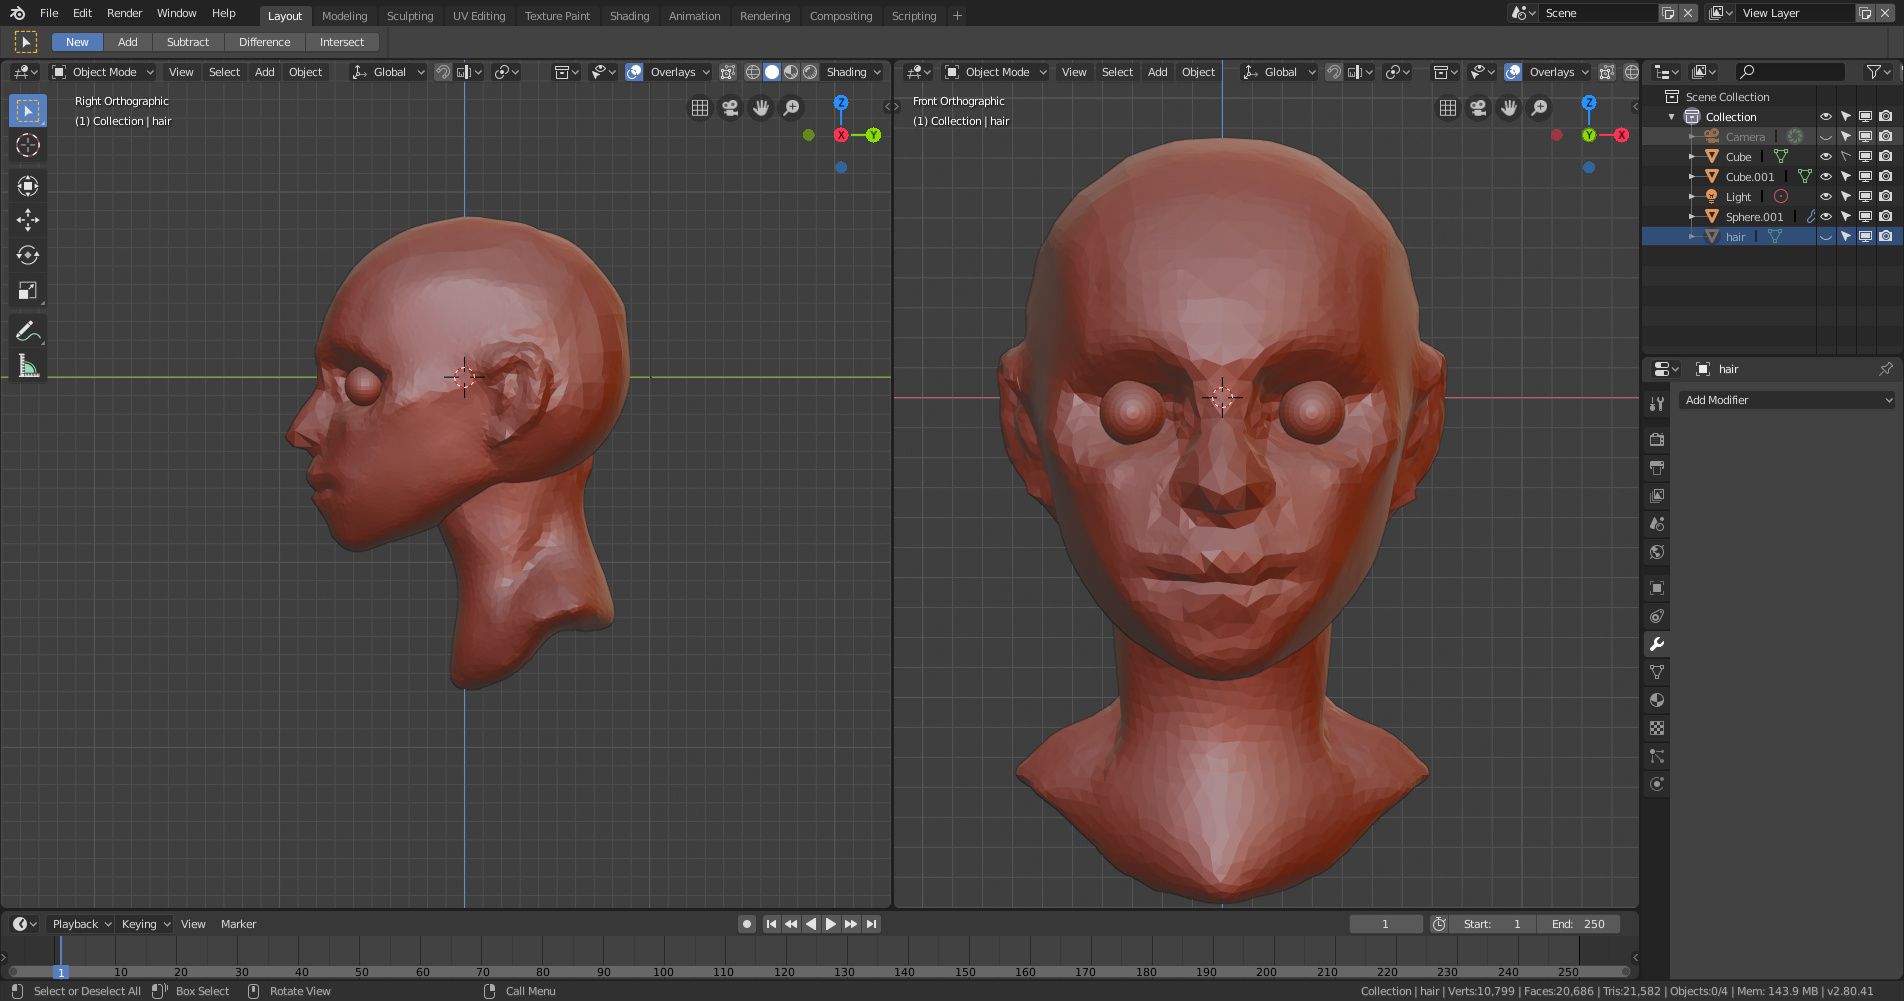1904x1001 pixels.
Task: Switch to the UV Editing workspace tab
Action: point(479,16)
